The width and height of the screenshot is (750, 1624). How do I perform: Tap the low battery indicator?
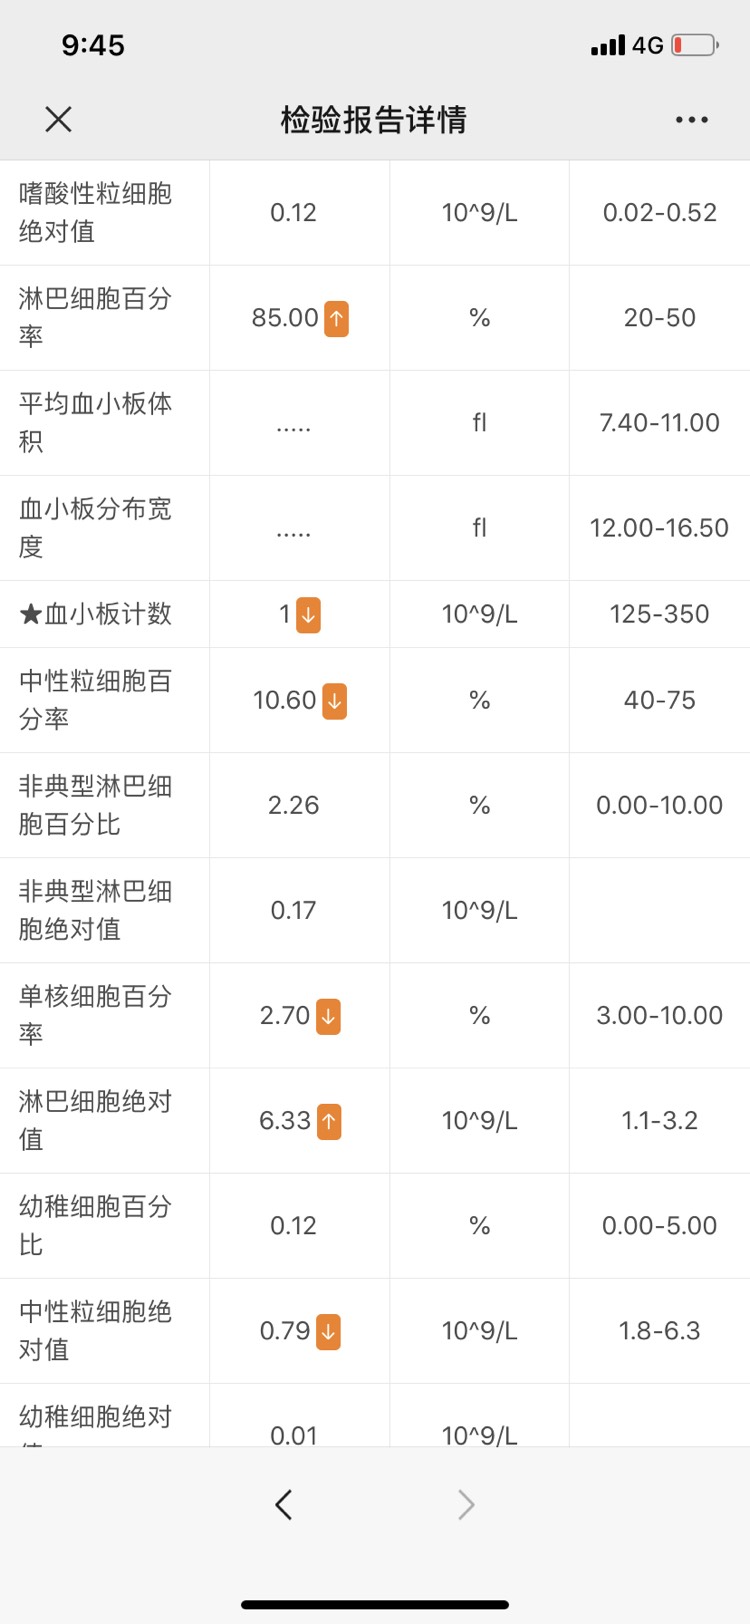click(x=694, y=44)
